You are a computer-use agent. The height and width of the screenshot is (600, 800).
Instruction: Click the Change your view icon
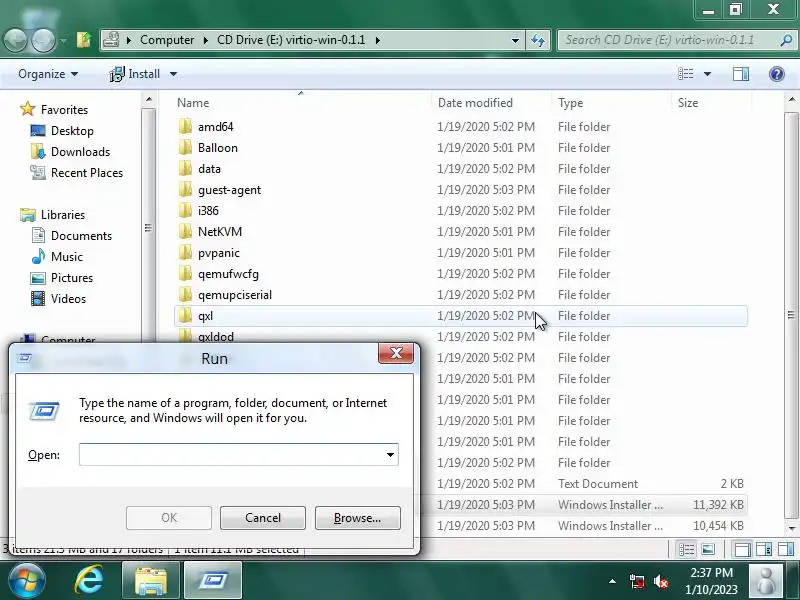click(685, 74)
